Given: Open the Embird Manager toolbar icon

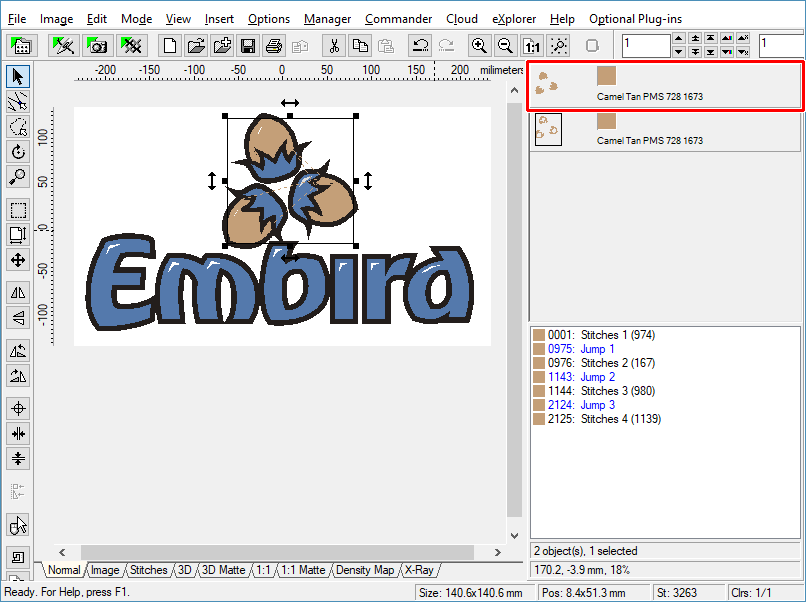Looking at the screenshot, I should [x=21, y=46].
